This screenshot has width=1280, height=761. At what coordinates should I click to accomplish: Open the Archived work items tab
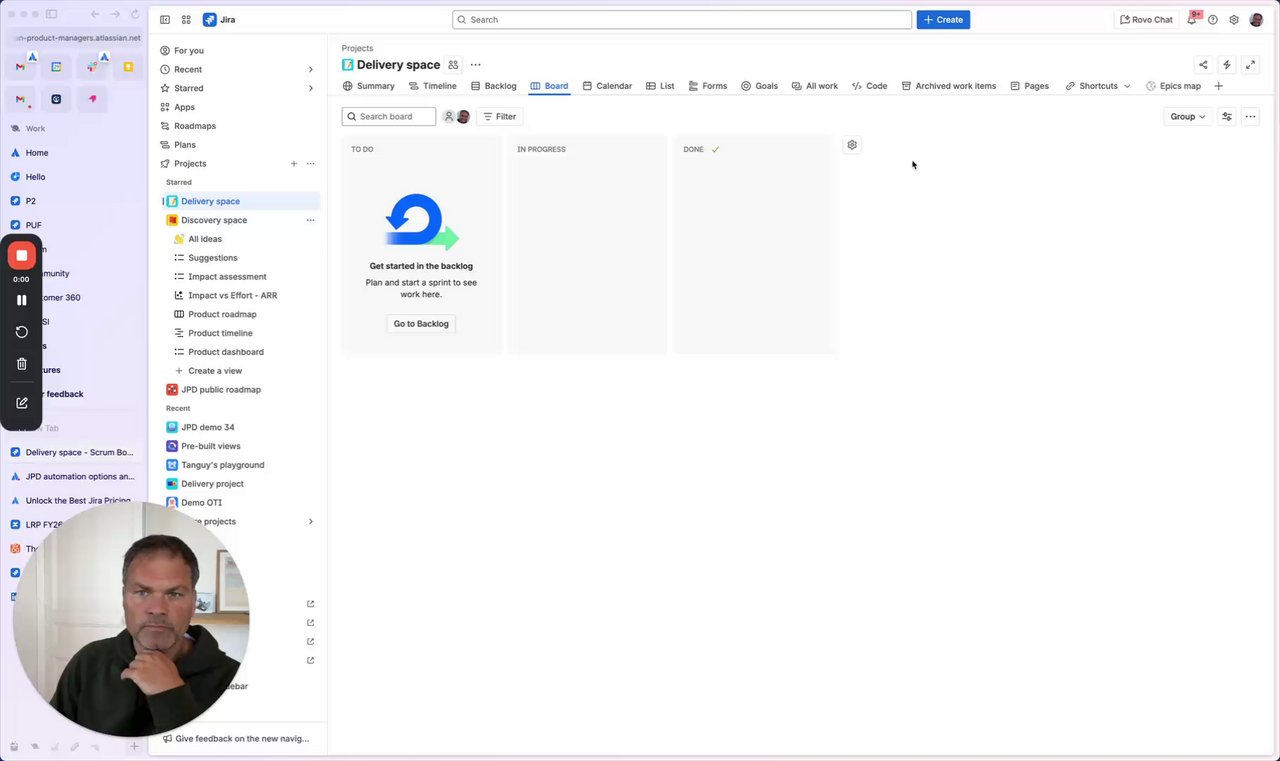click(949, 86)
